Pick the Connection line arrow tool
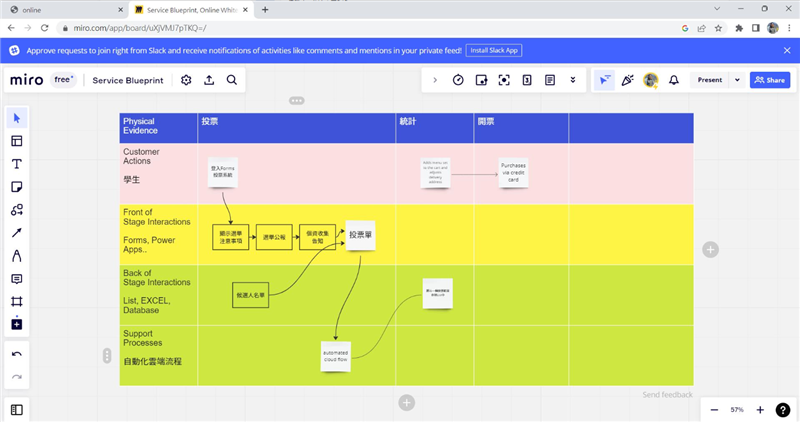The image size is (800, 422). pos(17,233)
